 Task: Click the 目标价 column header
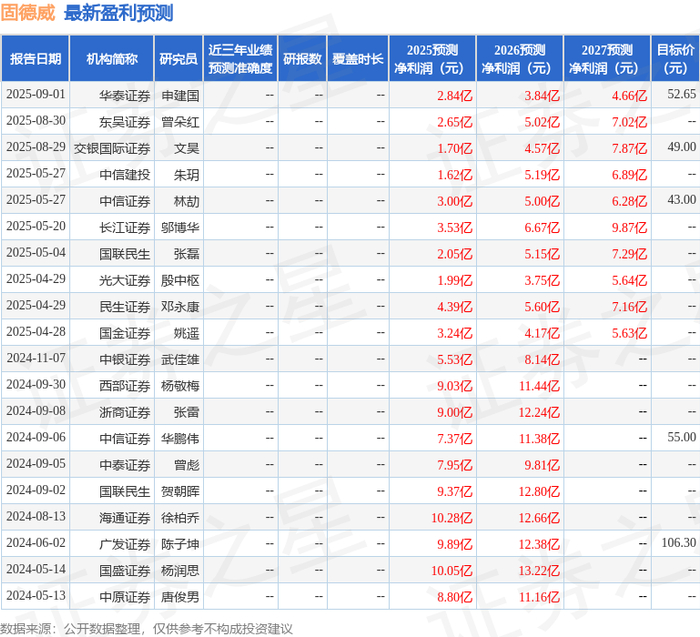click(x=675, y=59)
